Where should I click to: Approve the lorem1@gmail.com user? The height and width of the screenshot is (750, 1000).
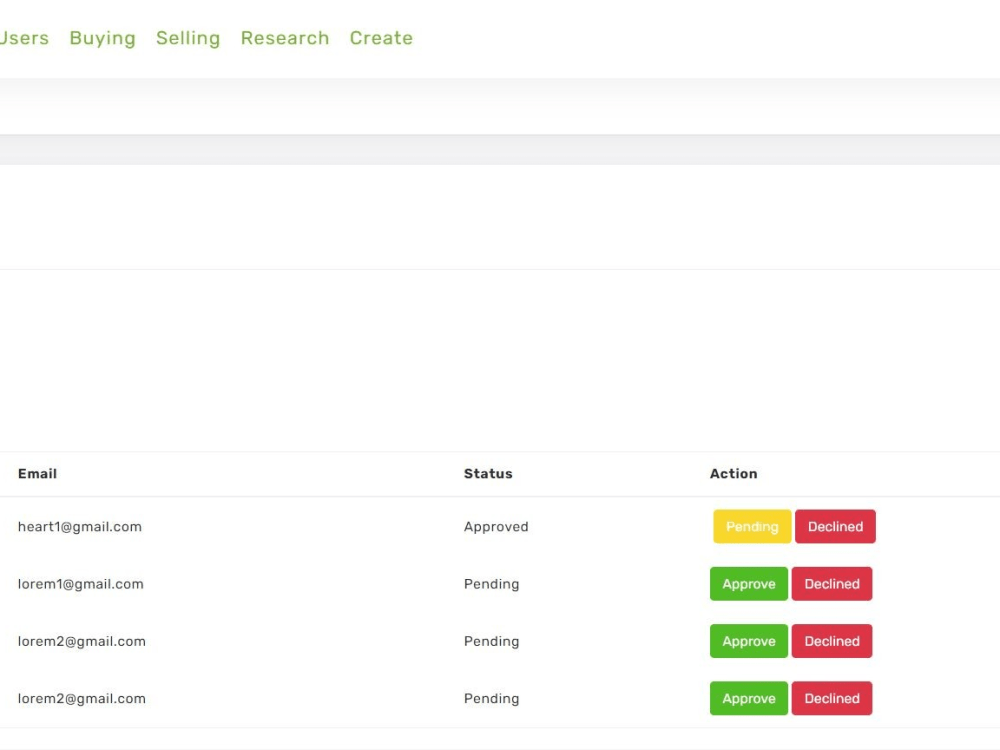point(748,584)
